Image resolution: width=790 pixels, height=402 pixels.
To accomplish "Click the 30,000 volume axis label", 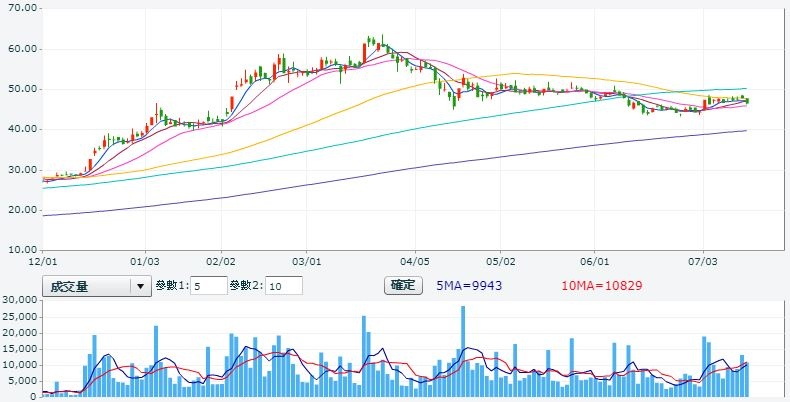I will 20,300.
